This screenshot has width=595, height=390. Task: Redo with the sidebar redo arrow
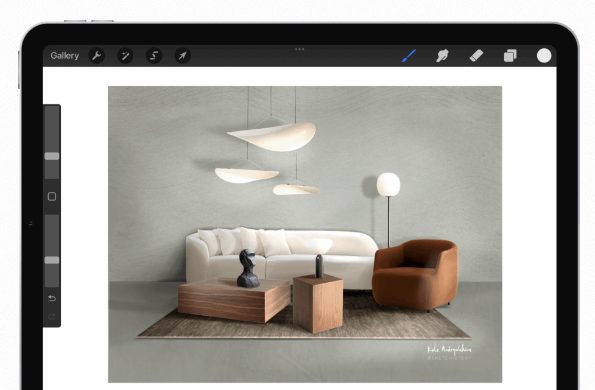point(52,316)
